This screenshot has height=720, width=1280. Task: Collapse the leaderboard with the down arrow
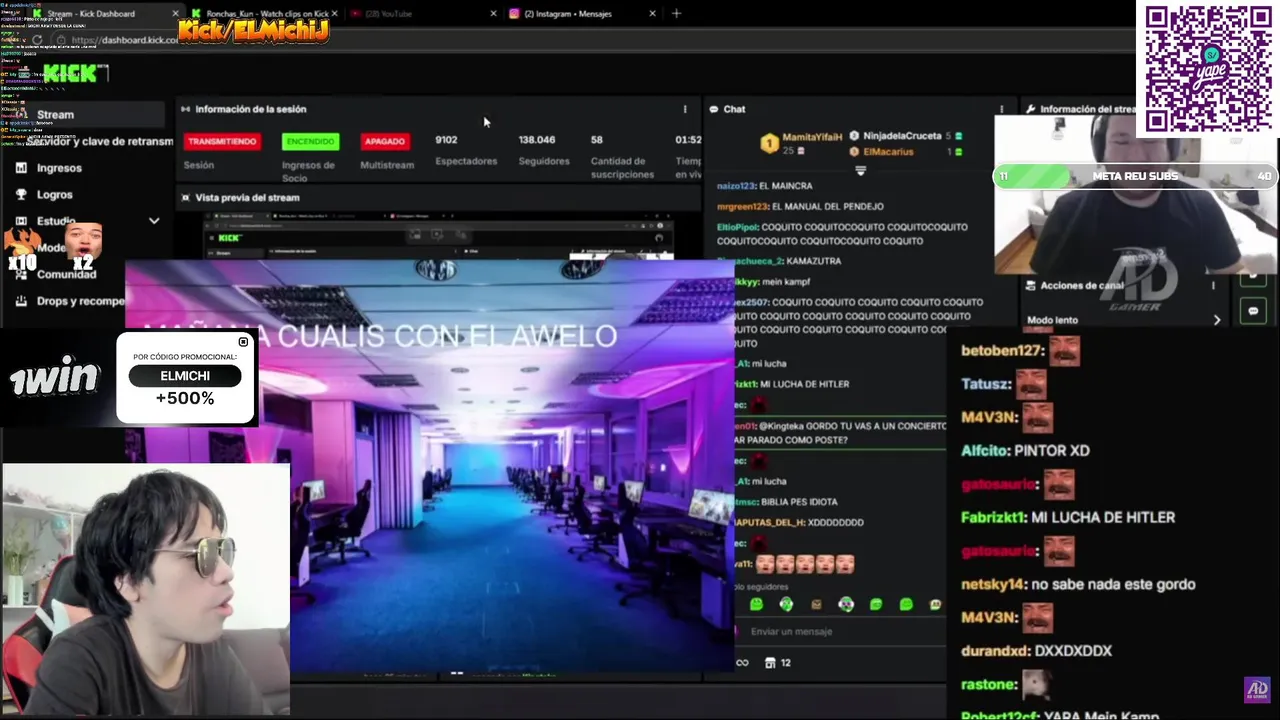(861, 171)
